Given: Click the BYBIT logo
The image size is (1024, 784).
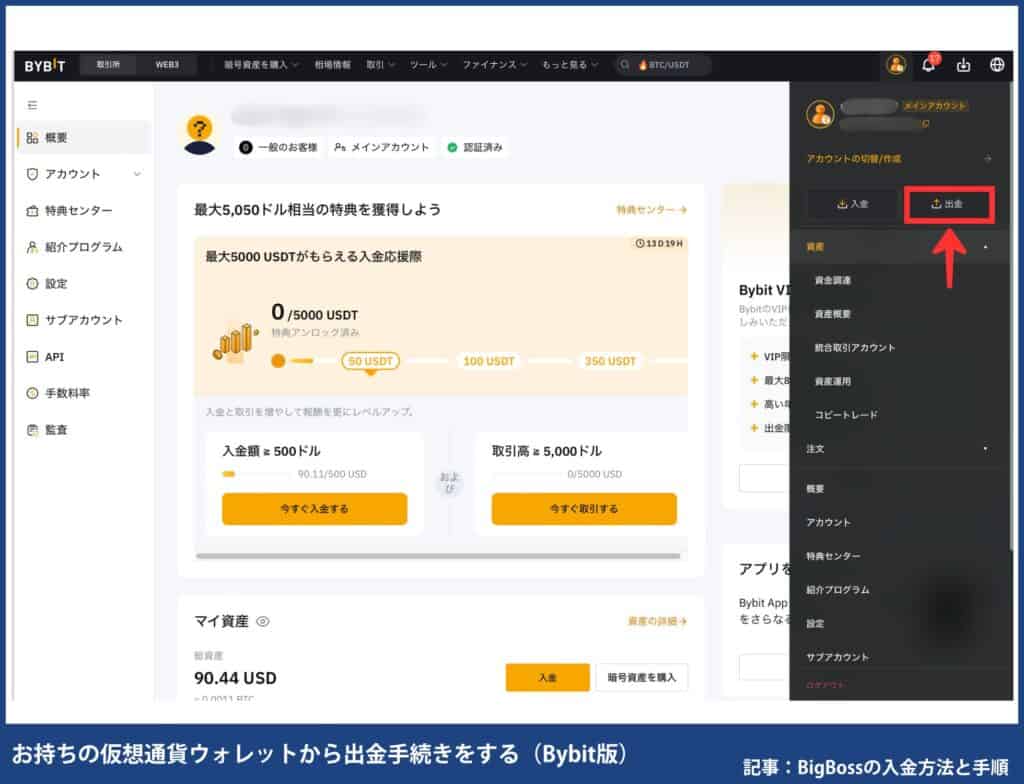Looking at the screenshot, I should [46, 65].
